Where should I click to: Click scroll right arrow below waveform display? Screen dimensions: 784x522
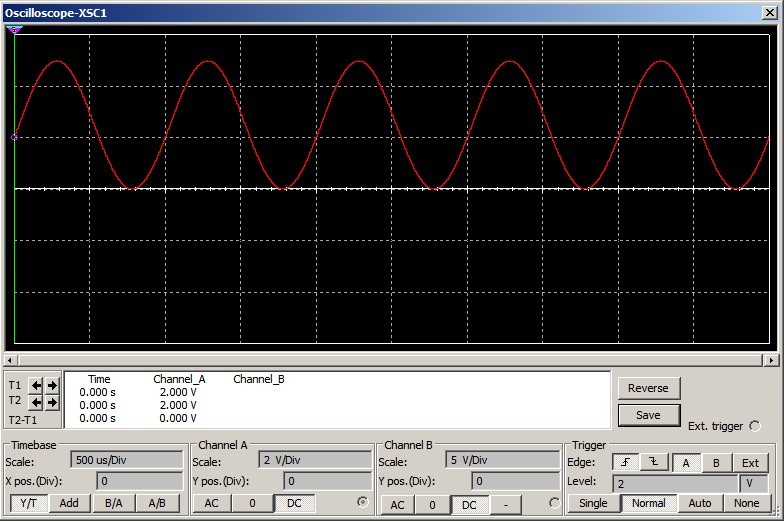pyautogui.click(x=771, y=360)
